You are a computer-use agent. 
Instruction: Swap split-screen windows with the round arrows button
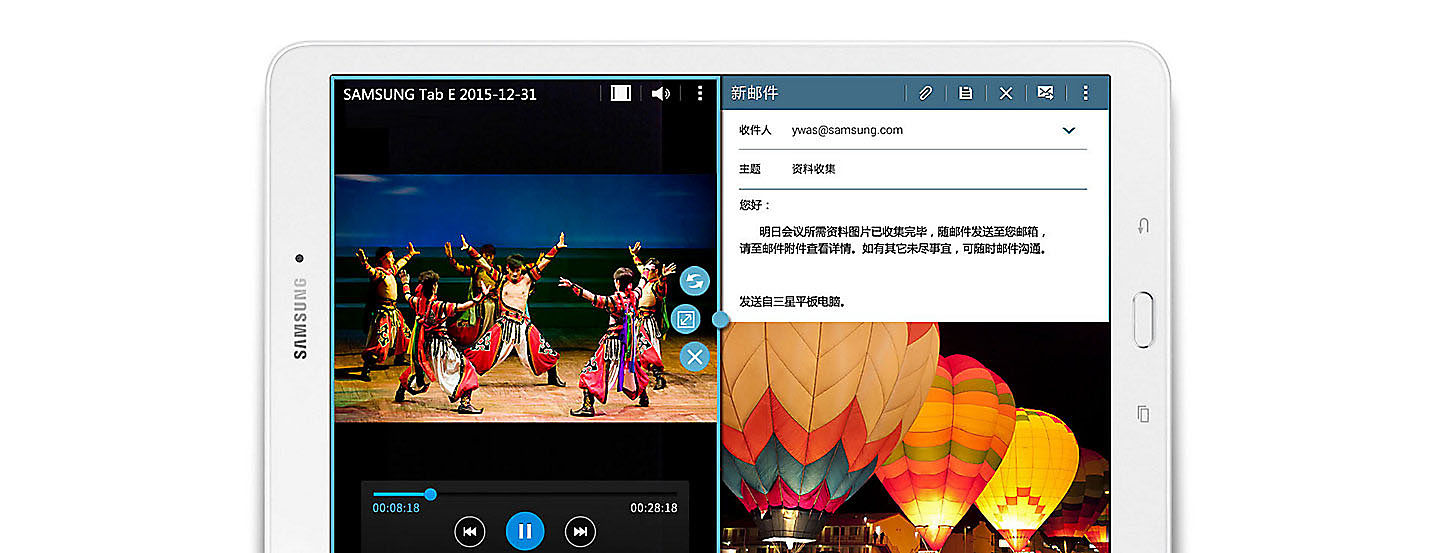695,281
